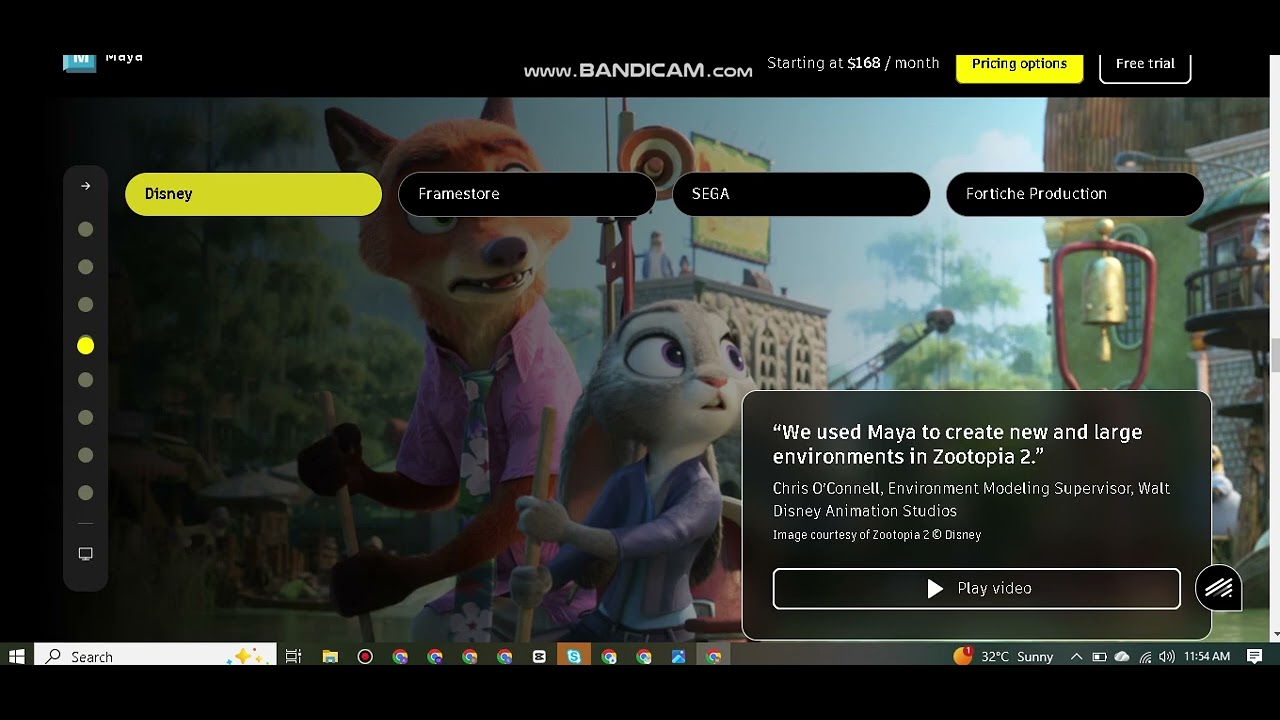Switch to the SEGA tab
This screenshot has height=720, width=1280.
[x=801, y=194]
